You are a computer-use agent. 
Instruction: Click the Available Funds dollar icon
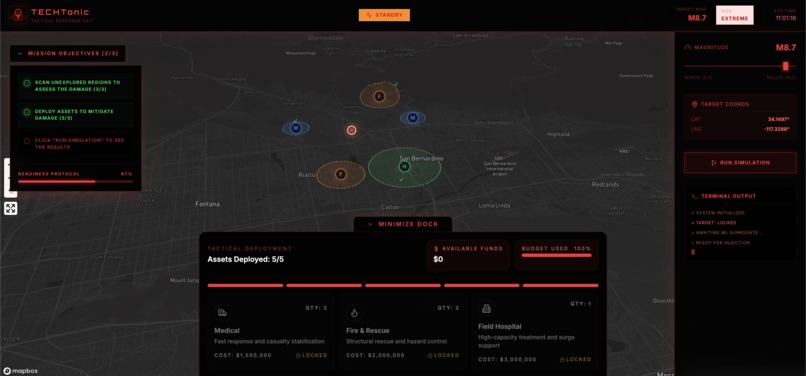[x=436, y=248]
